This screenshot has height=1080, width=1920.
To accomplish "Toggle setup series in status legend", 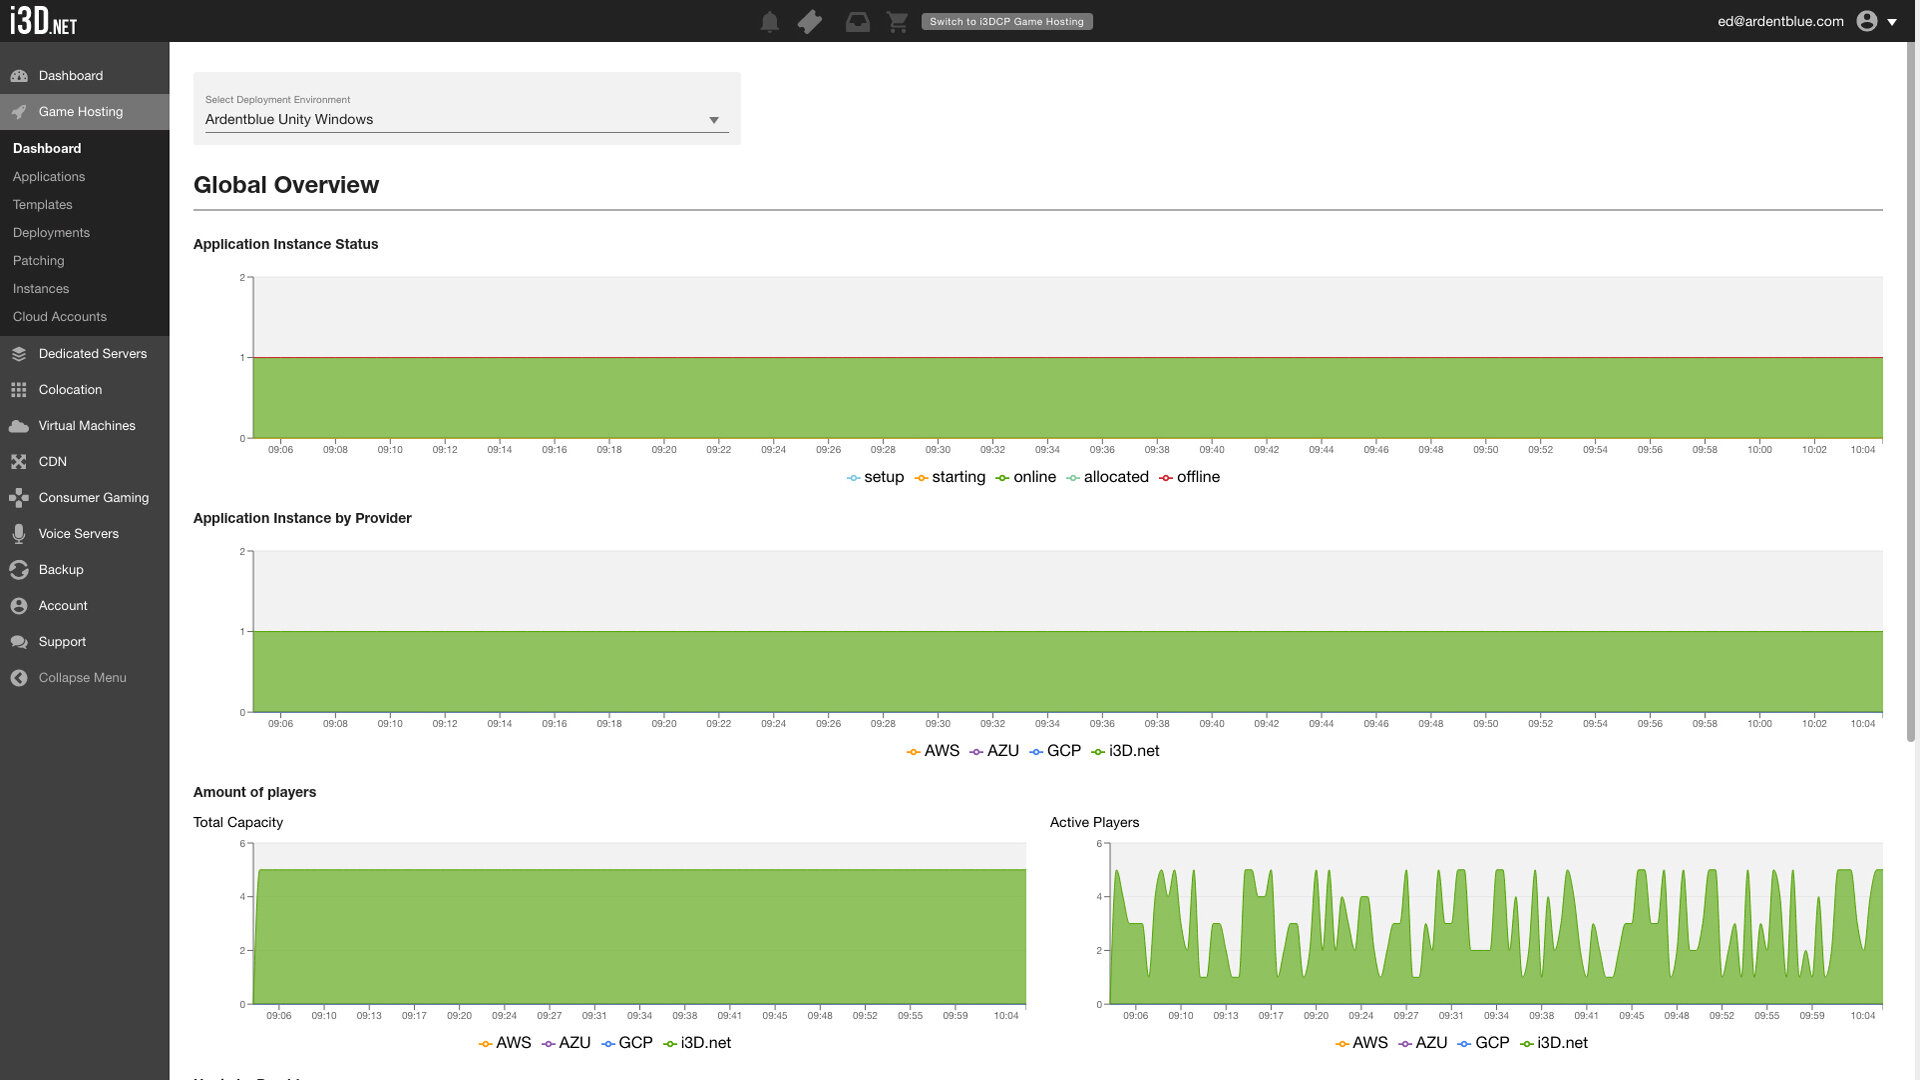I will pyautogui.click(x=875, y=477).
